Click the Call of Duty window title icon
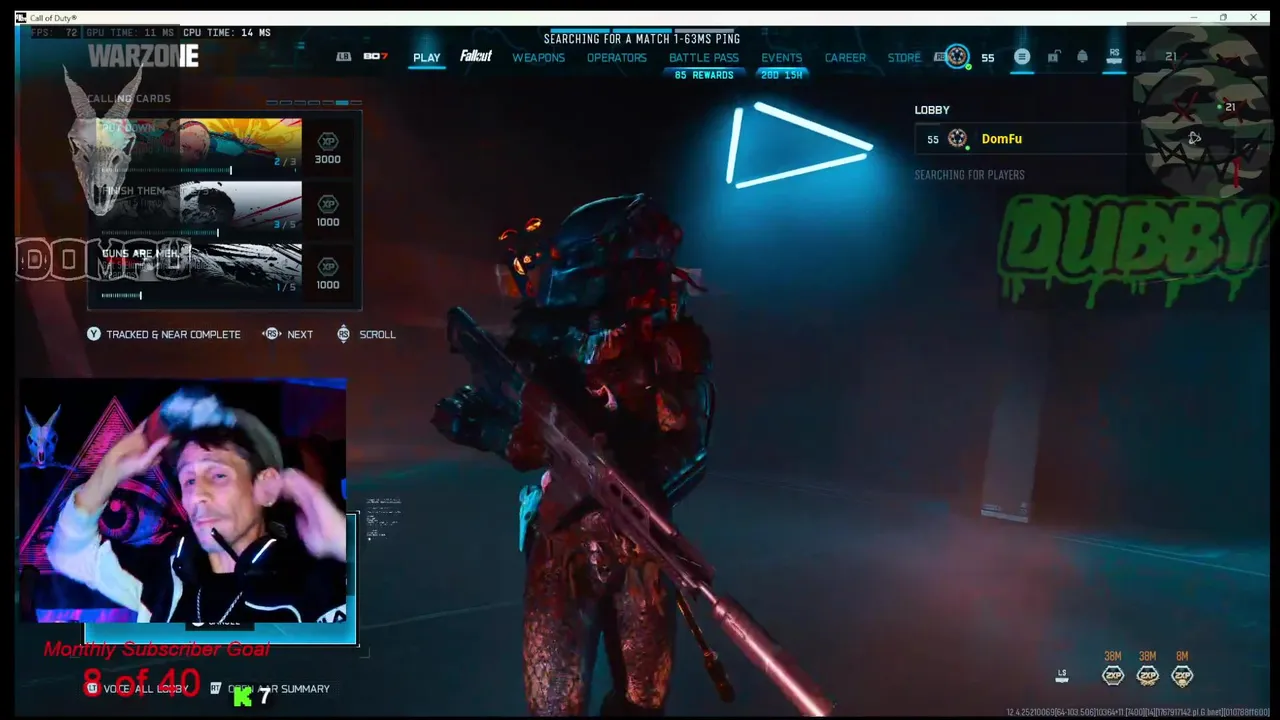This screenshot has height=720, width=1280. tap(22, 18)
